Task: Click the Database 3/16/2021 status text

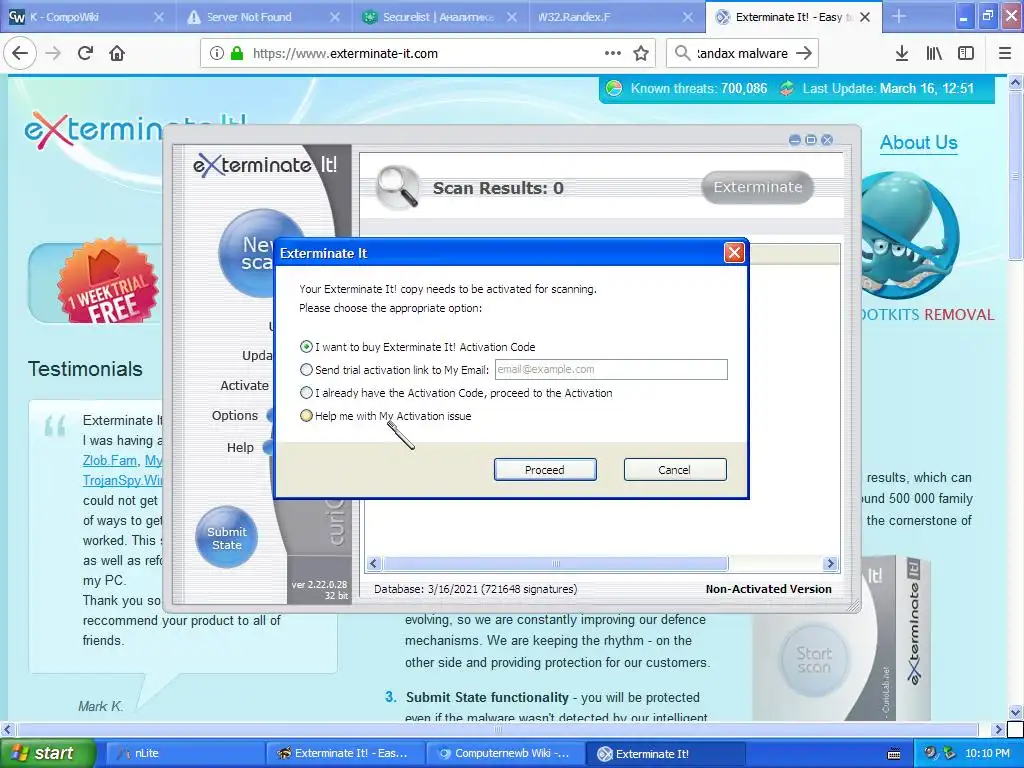Action: pos(475,589)
